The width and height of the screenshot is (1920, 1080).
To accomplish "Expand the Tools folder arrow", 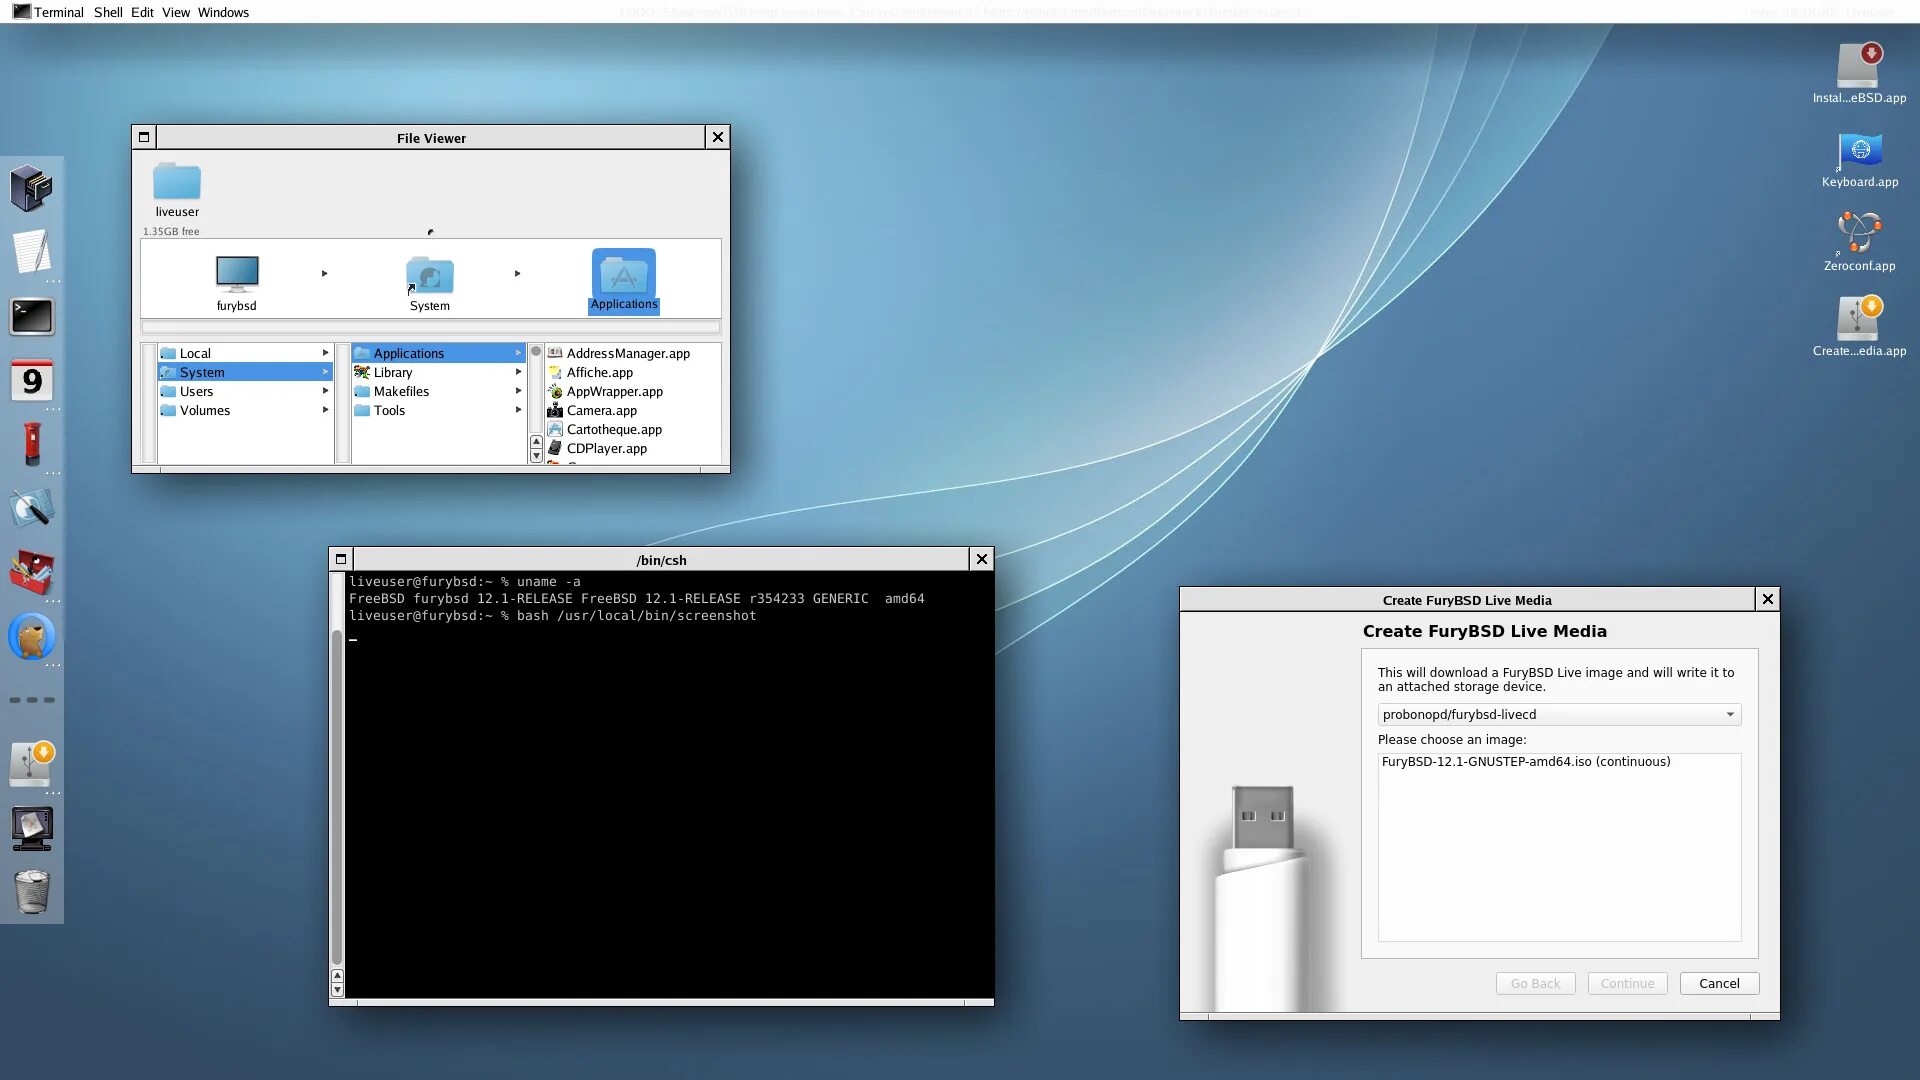I will tap(518, 410).
